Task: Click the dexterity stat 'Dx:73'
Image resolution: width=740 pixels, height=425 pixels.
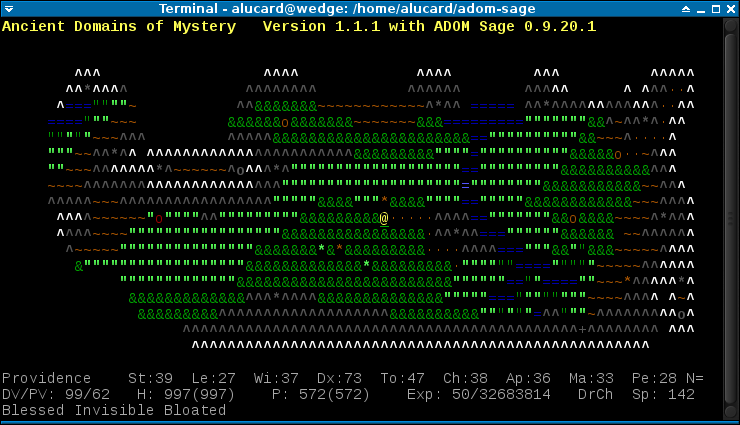Action: pos(339,378)
